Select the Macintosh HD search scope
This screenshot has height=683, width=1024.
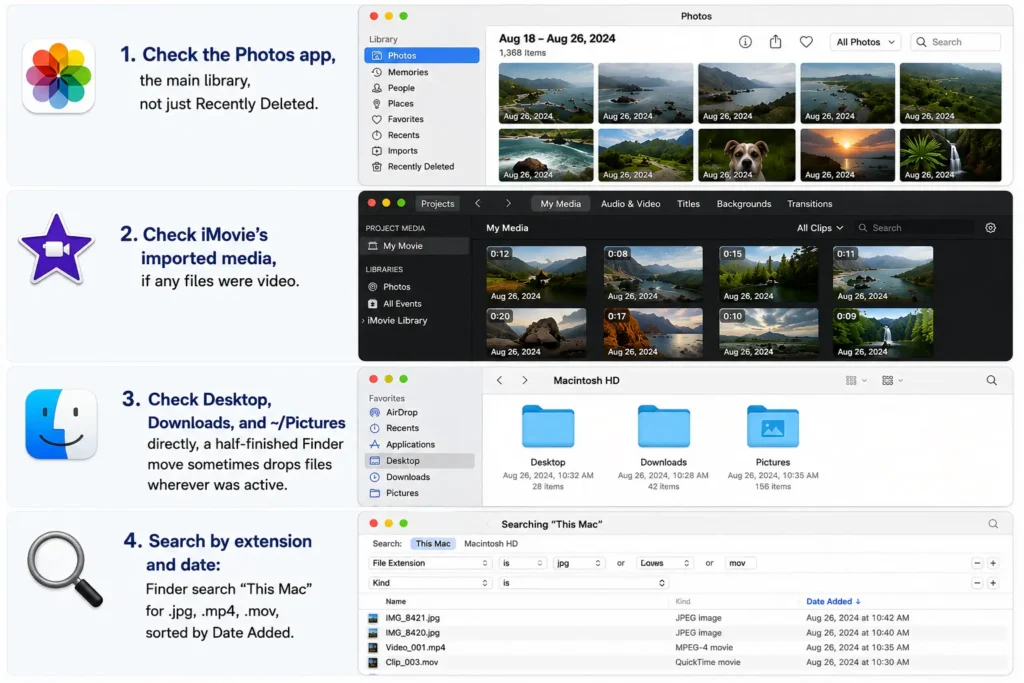pos(490,543)
